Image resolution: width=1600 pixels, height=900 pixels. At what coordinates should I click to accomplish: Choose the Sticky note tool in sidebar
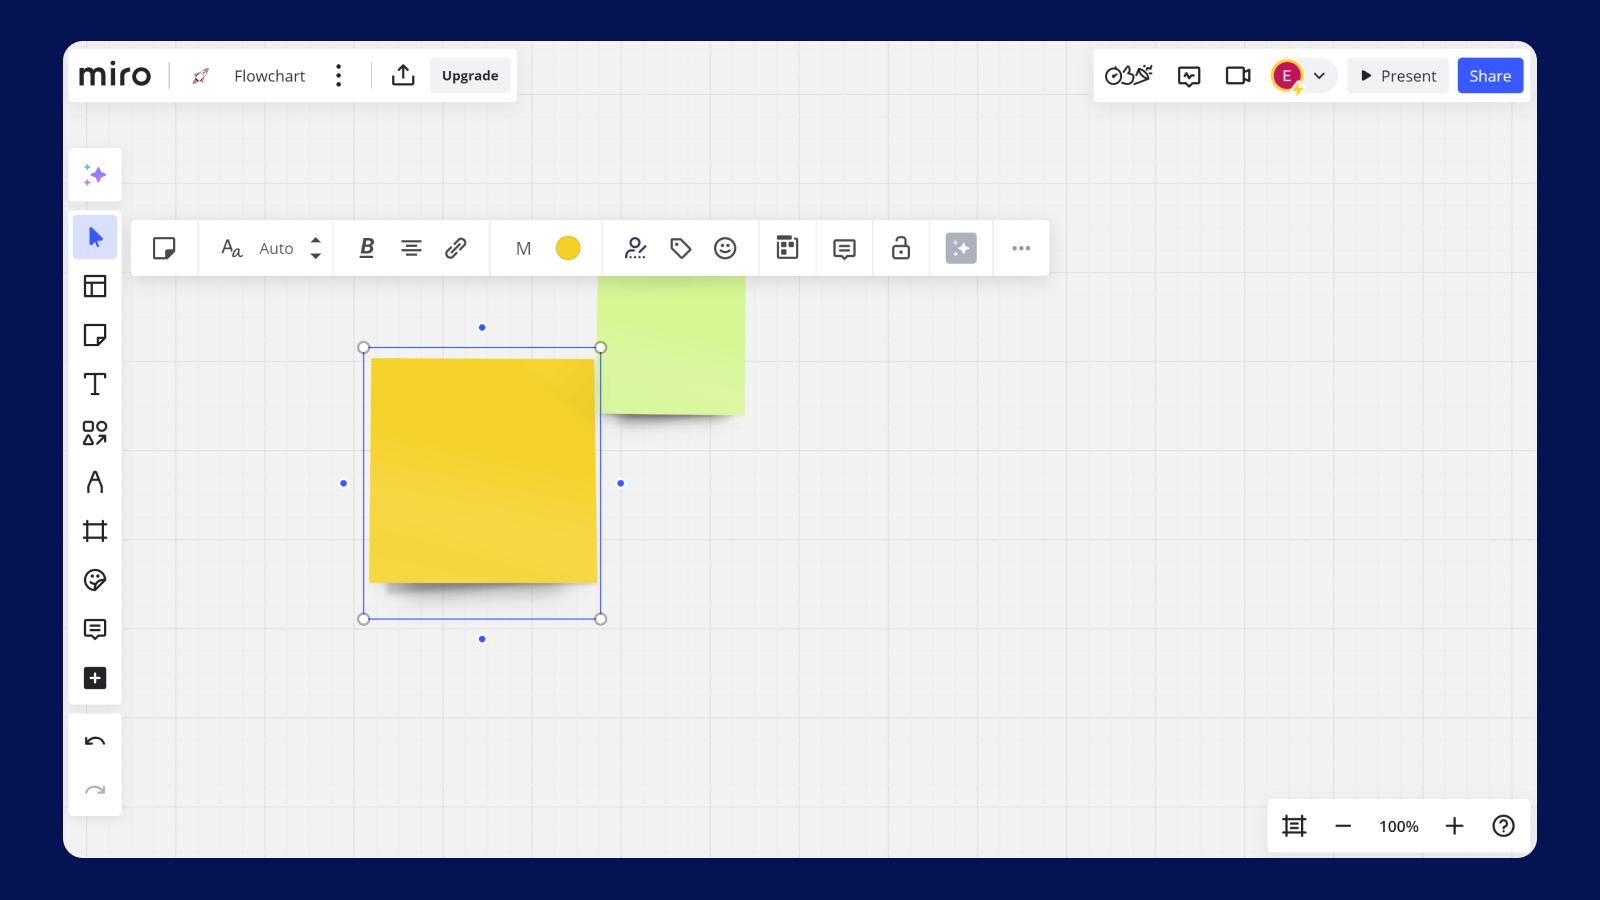(x=95, y=335)
